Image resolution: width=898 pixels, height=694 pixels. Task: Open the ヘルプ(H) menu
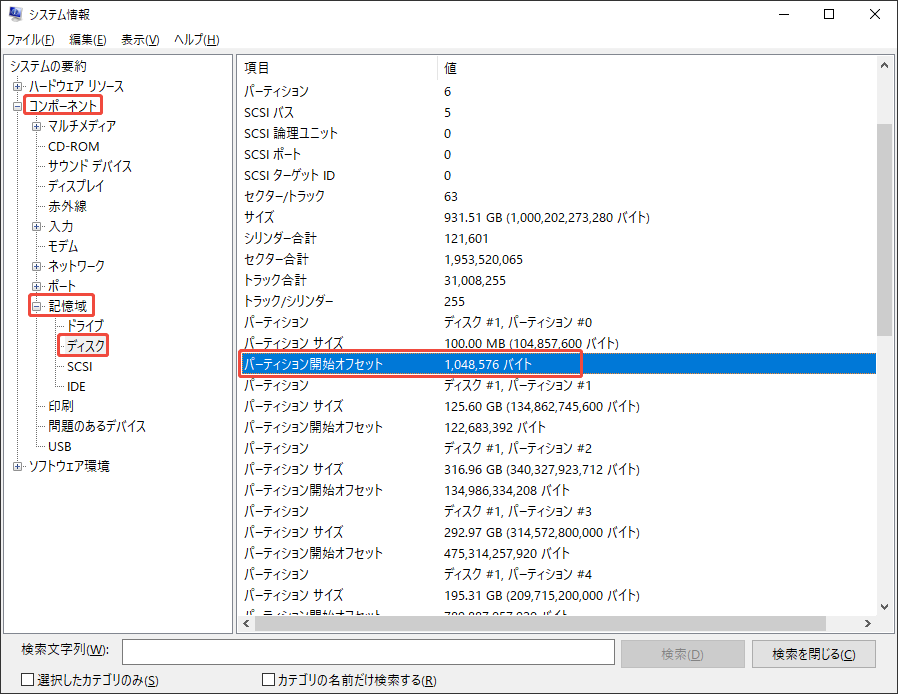click(196, 40)
